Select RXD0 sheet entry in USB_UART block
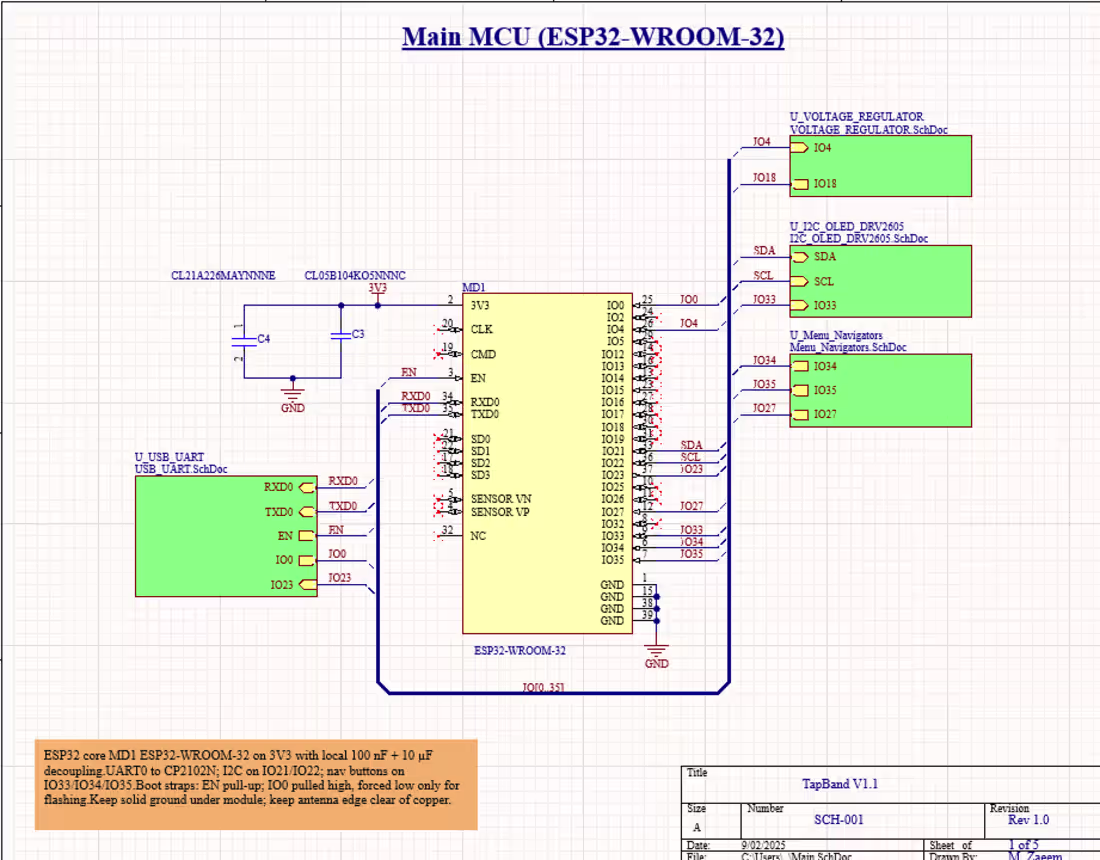 point(289,487)
